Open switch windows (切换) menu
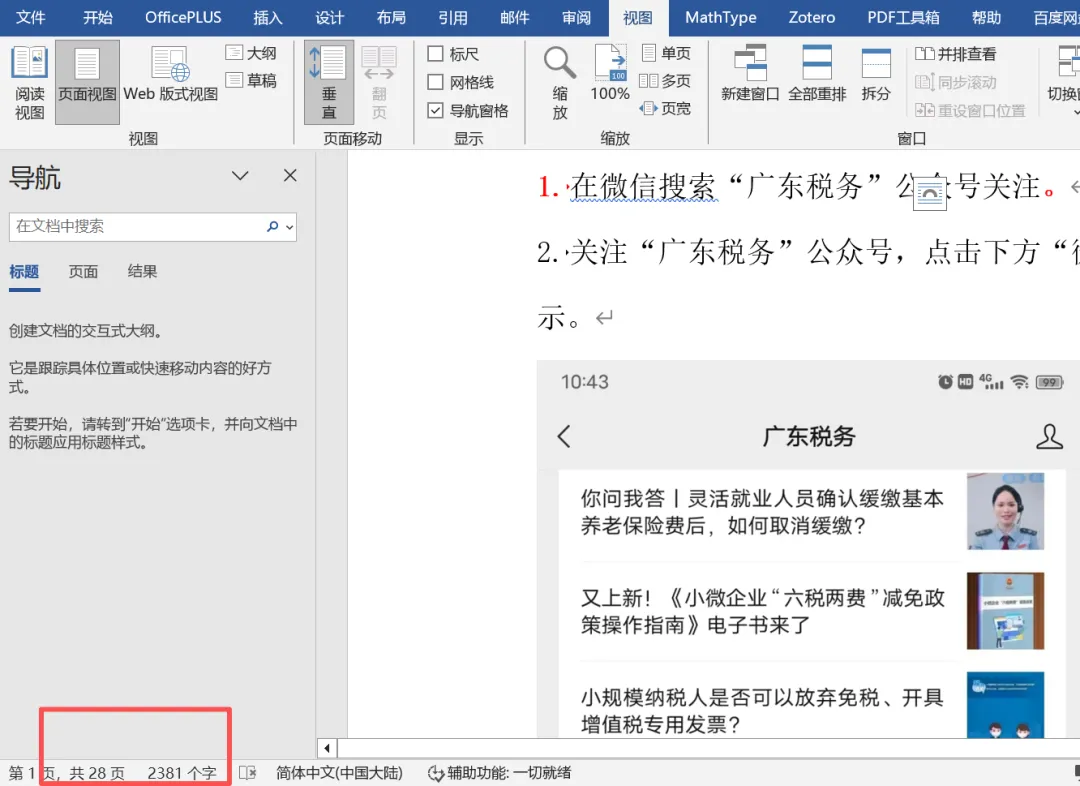The height and width of the screenshot is (786, 1080). pyautogui.click(x=1063, y=79)
